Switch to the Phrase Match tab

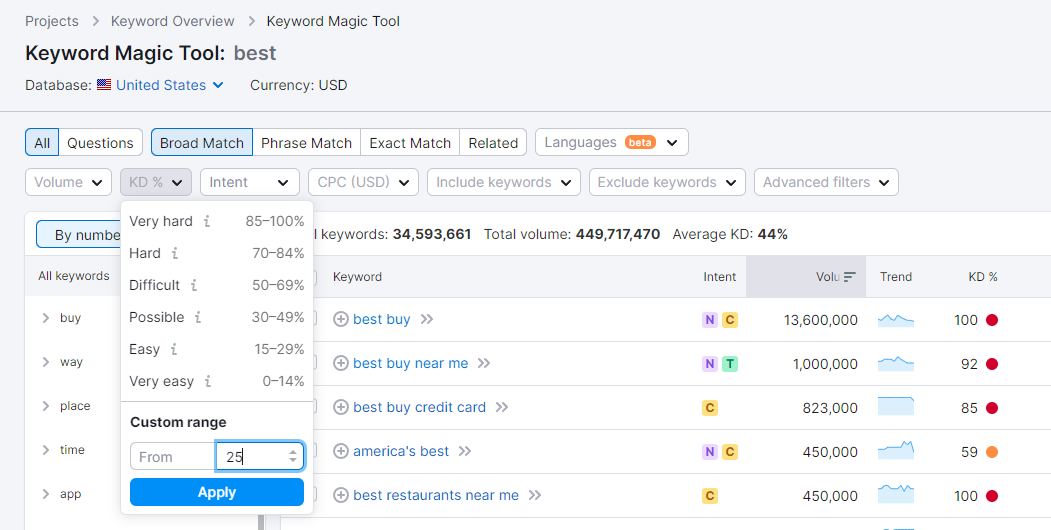[306, 143]
